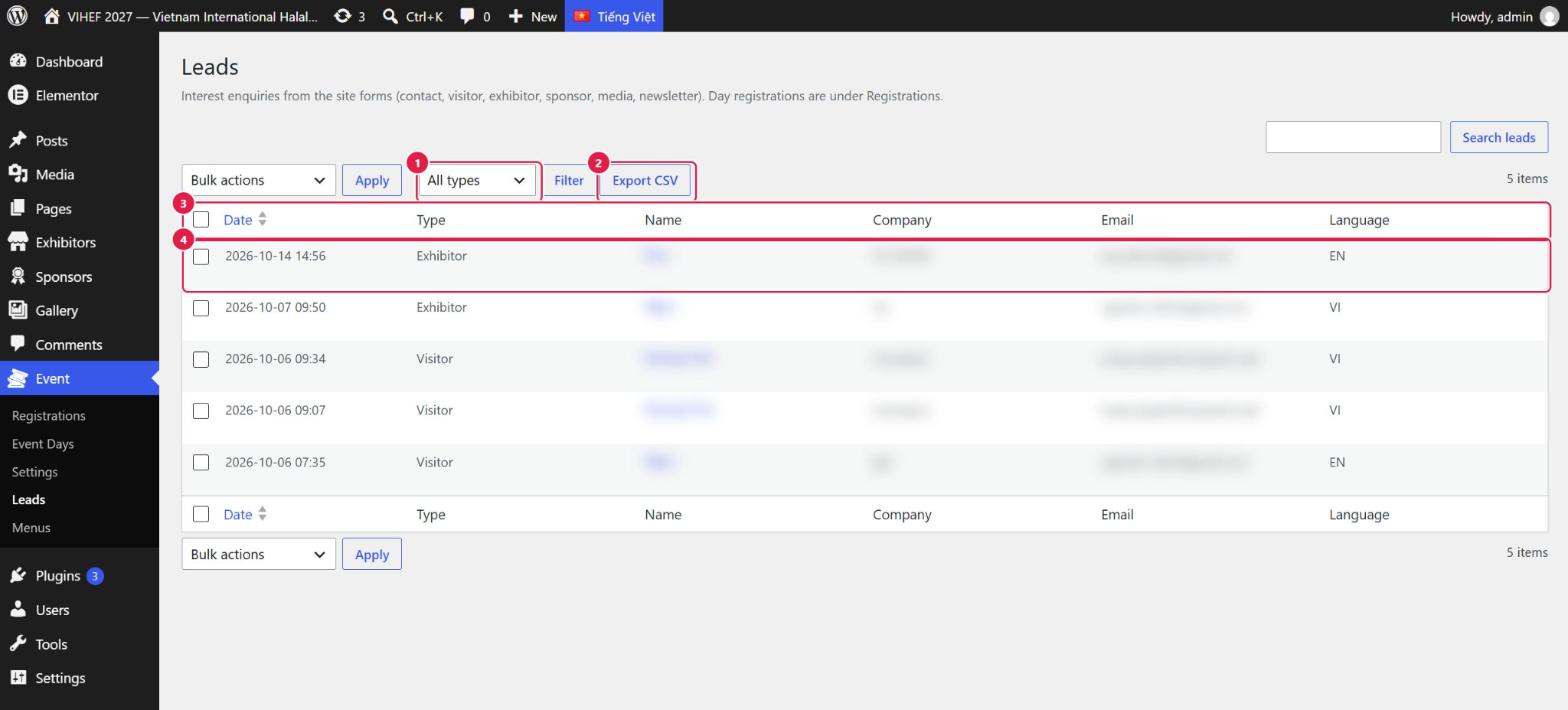Tick the select-all checkbox in table header
The image size is (1568, 710).
(201, 219)
